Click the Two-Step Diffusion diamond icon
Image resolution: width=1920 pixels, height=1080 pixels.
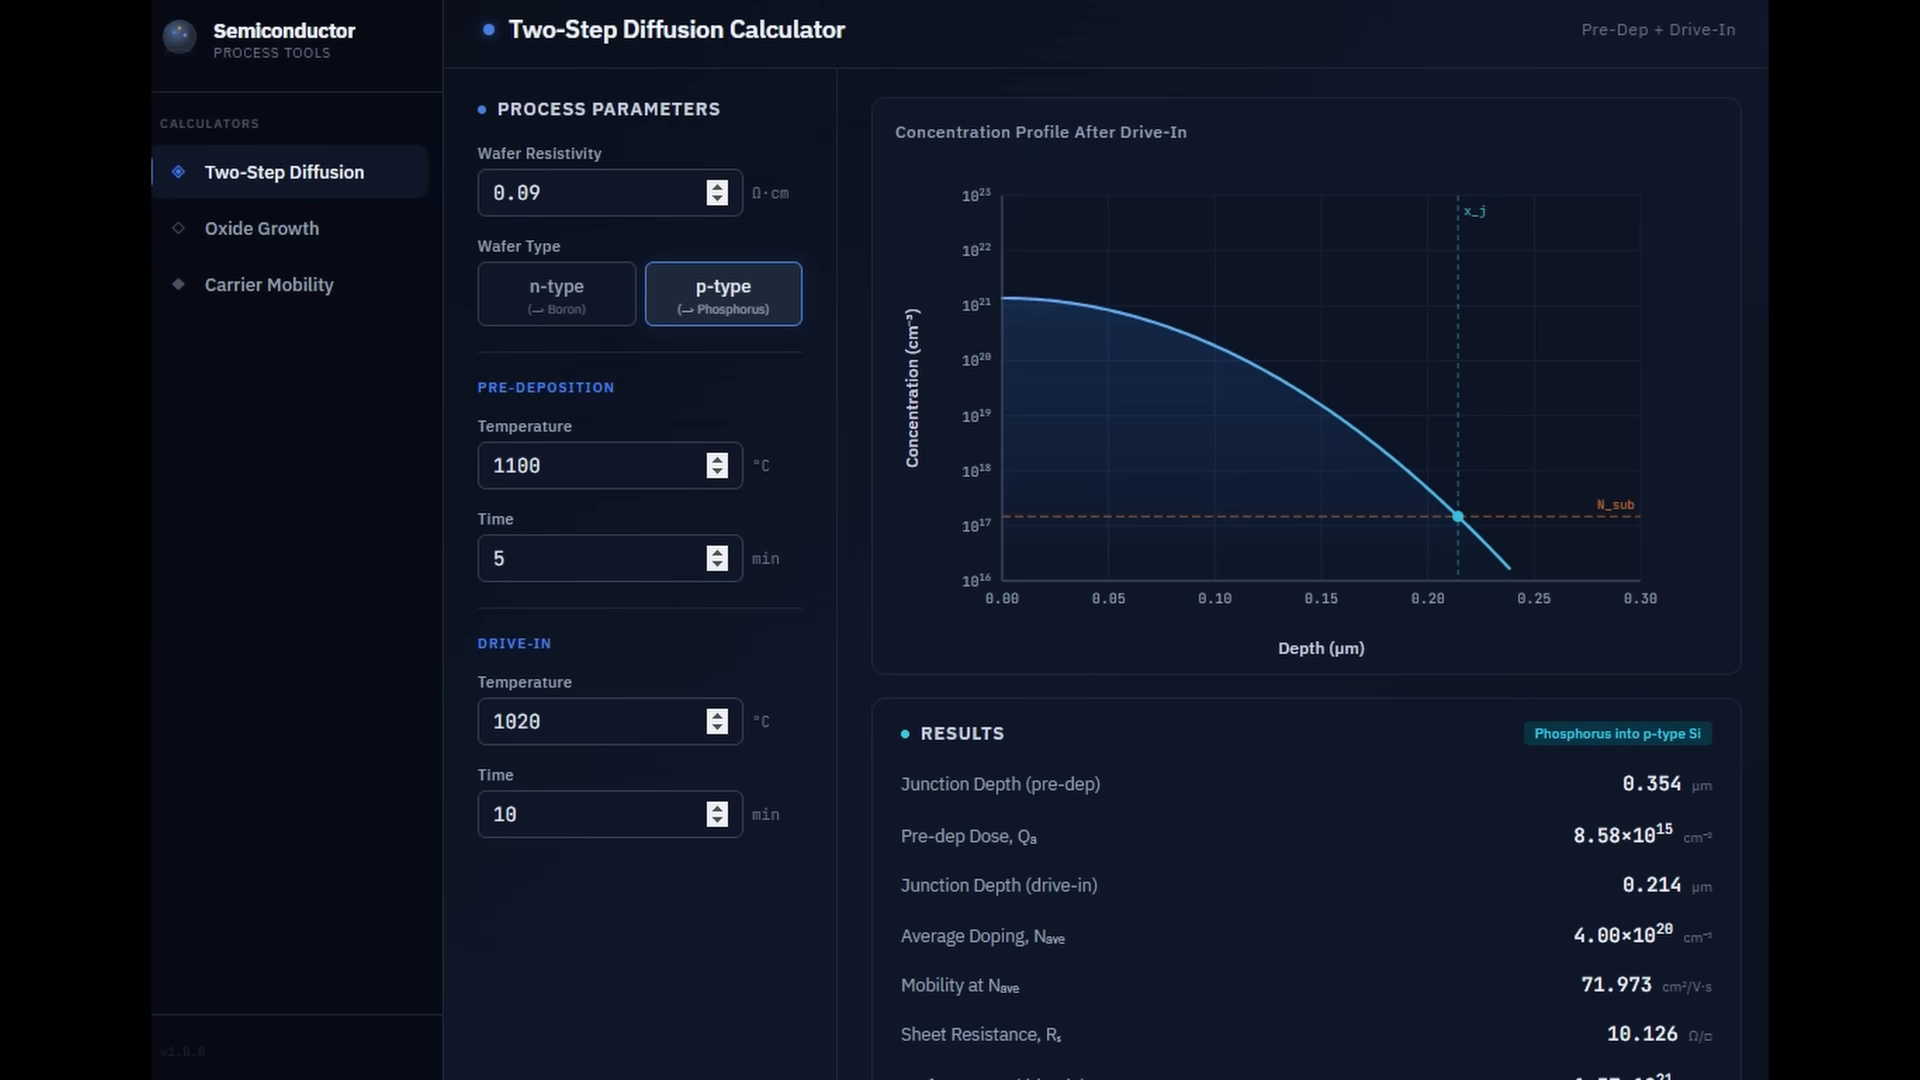pos(178,172)
